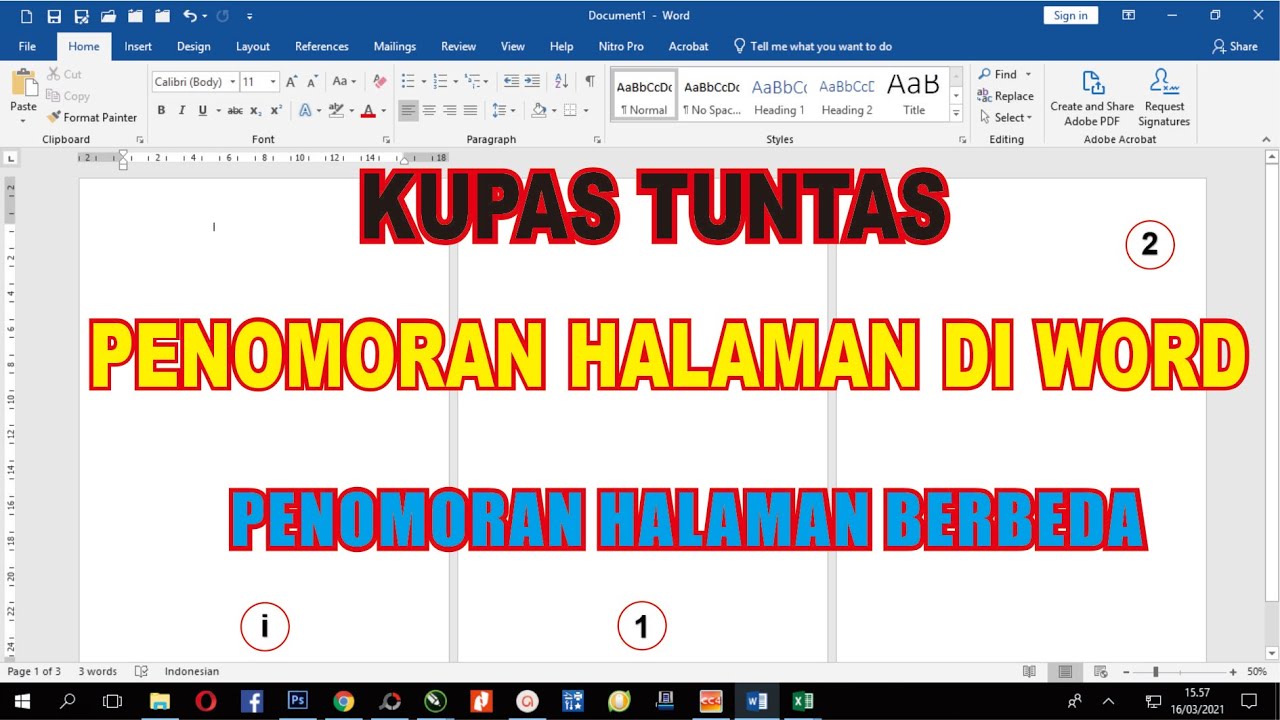Click Replace in Editing group
Screen dimensions: 1280x720
[1006, 96]
